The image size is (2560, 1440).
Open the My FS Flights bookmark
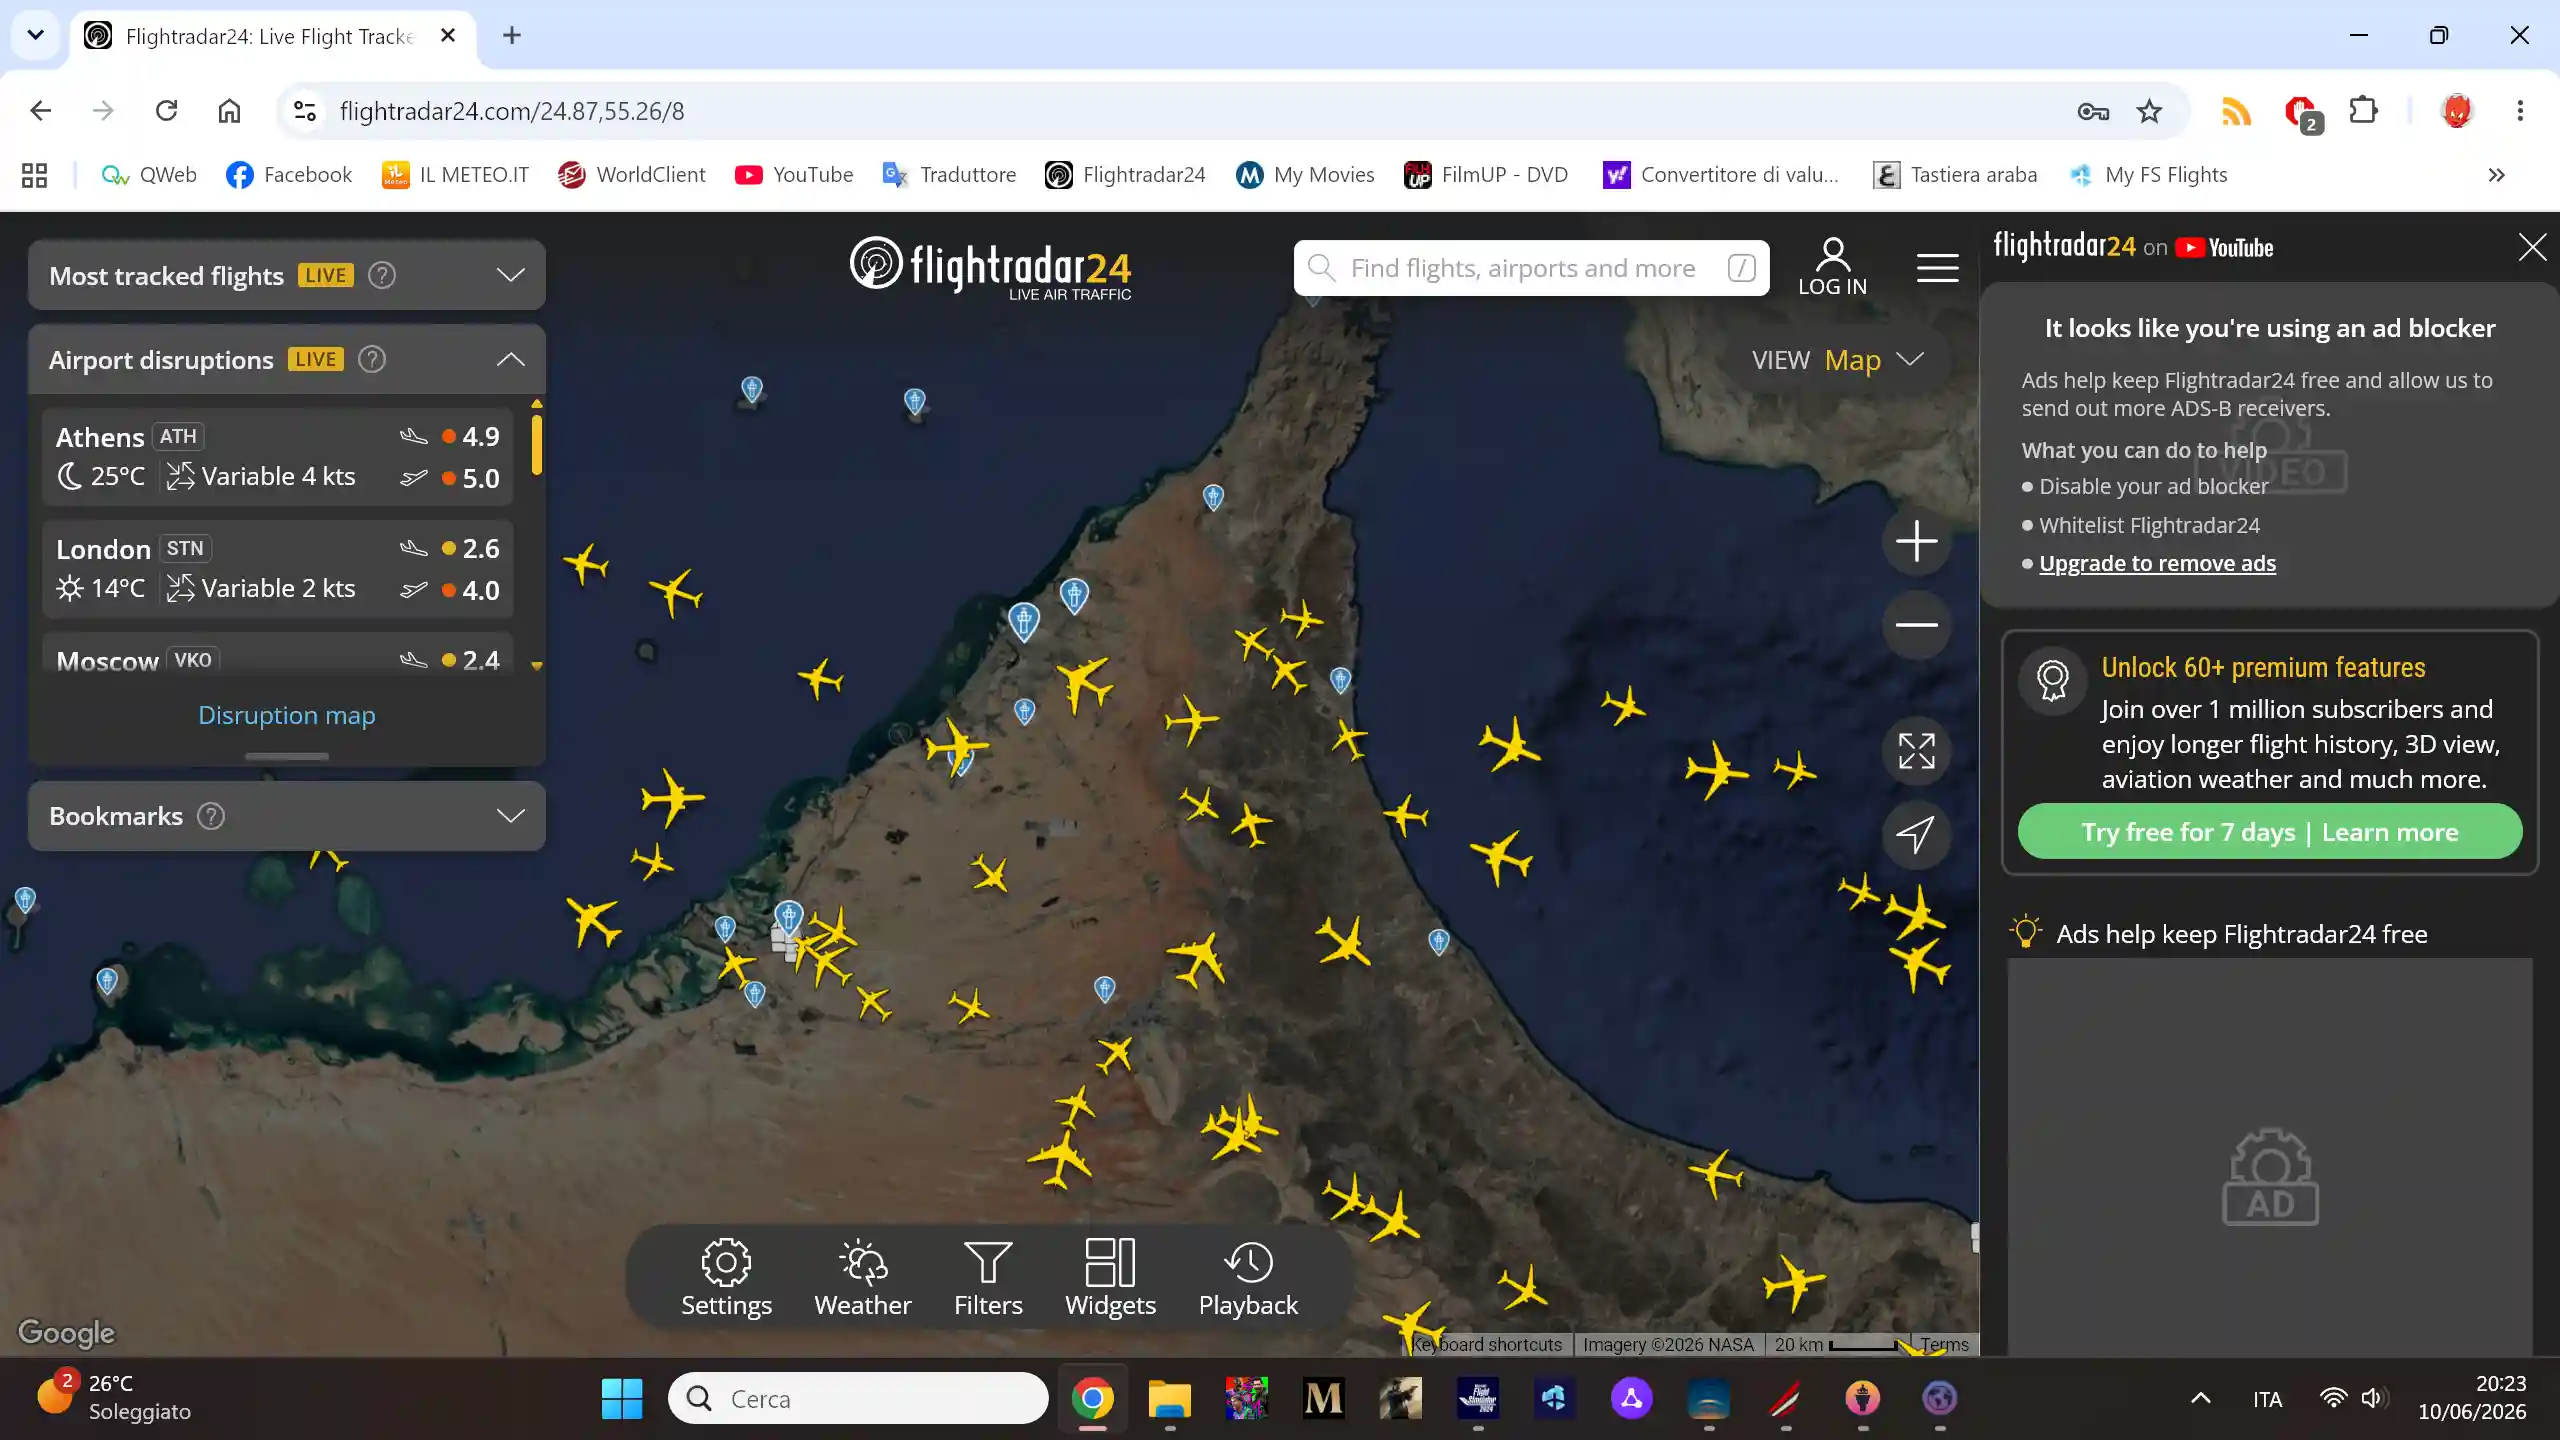2149,175
